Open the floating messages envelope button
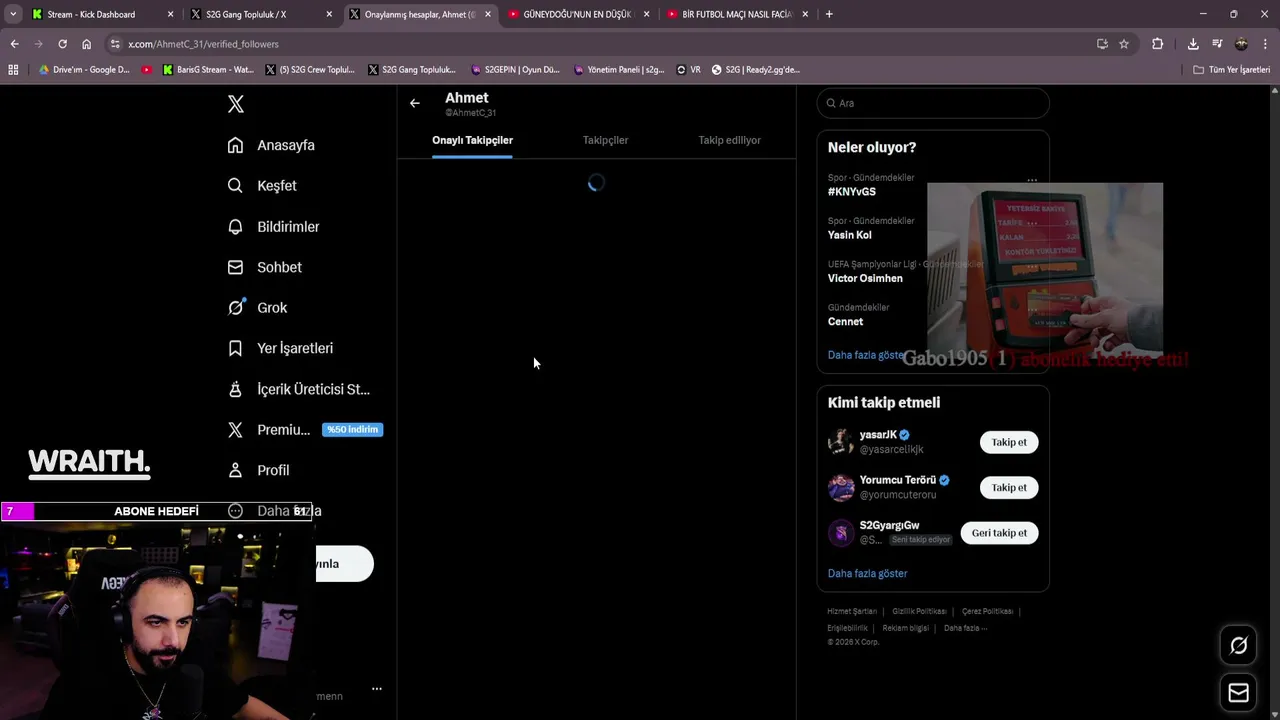The width and height of the screenshot is (1280, 720). pyautogui.click(x=1238, y=693)
